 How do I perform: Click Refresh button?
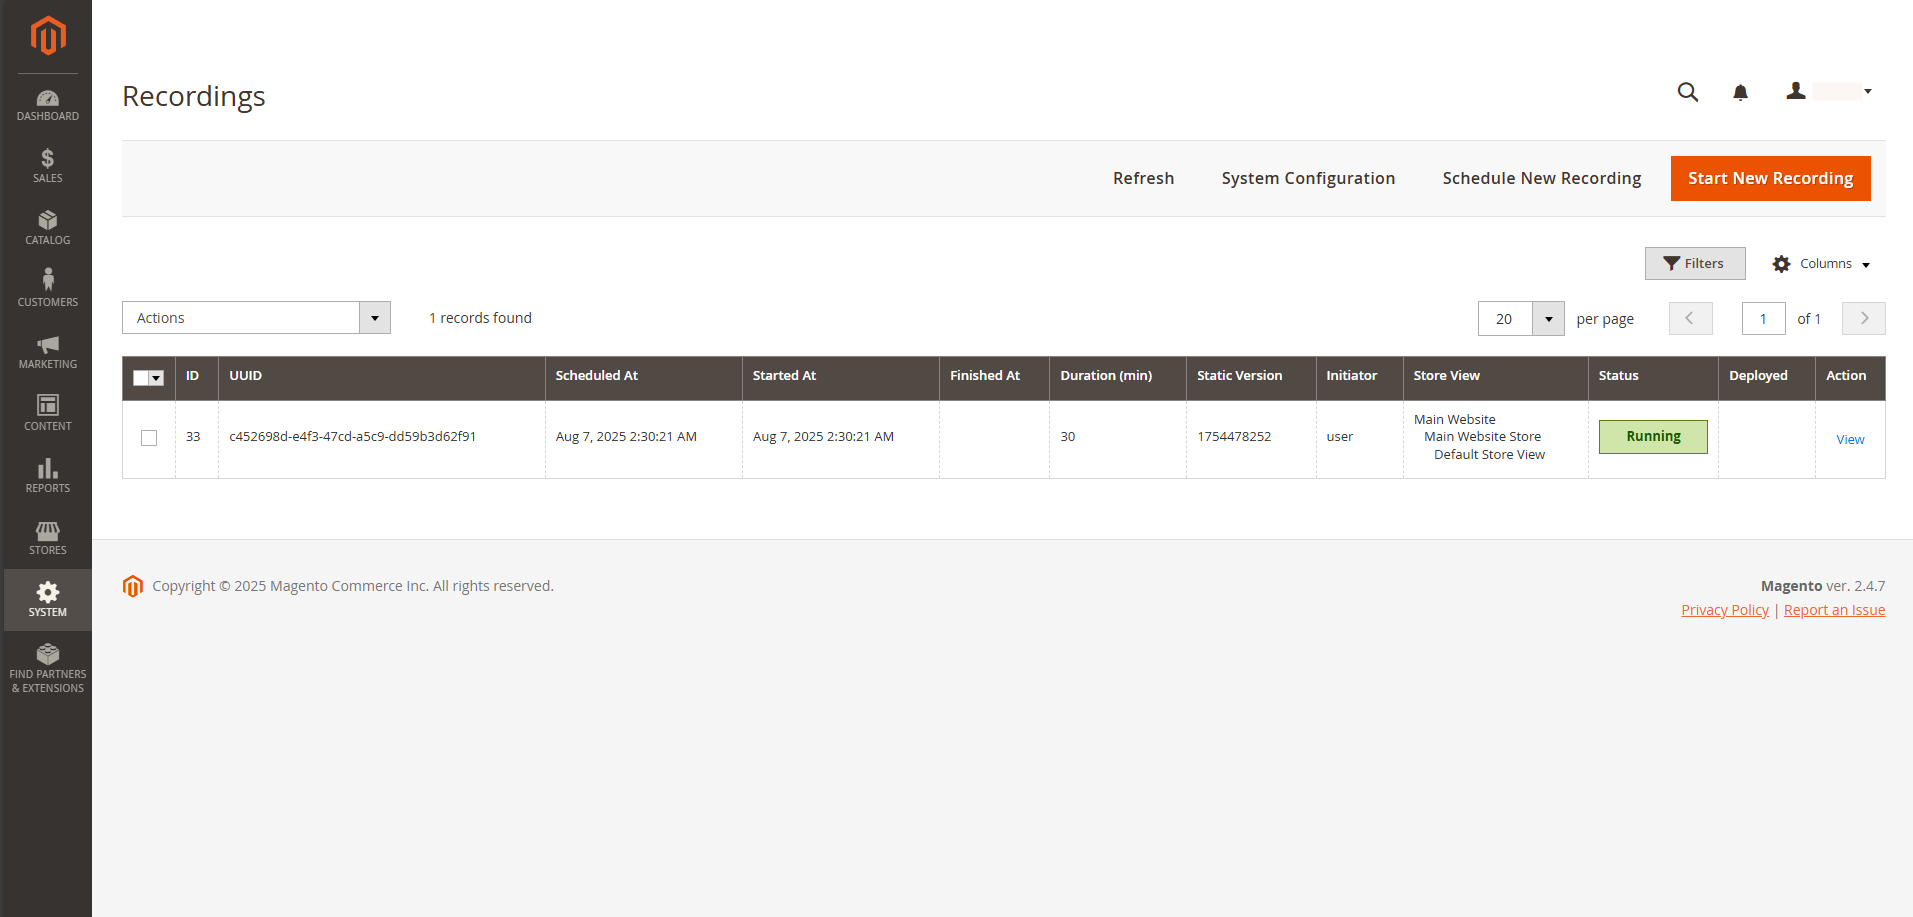pos(1144,178)
